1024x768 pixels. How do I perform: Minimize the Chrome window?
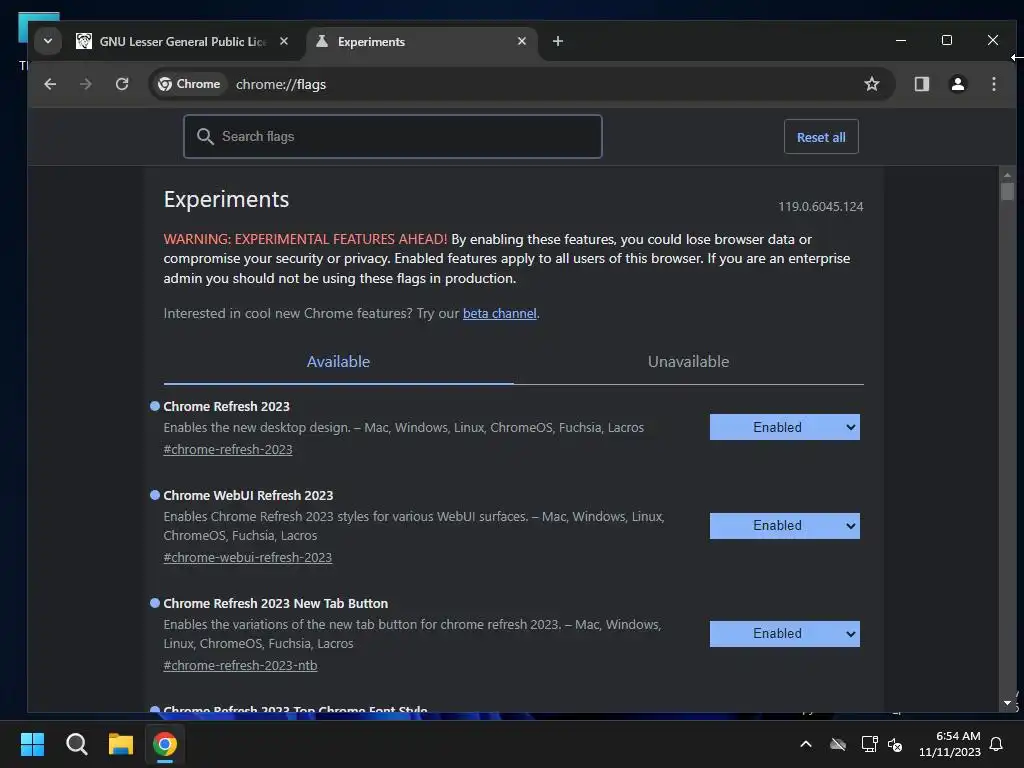901,40
